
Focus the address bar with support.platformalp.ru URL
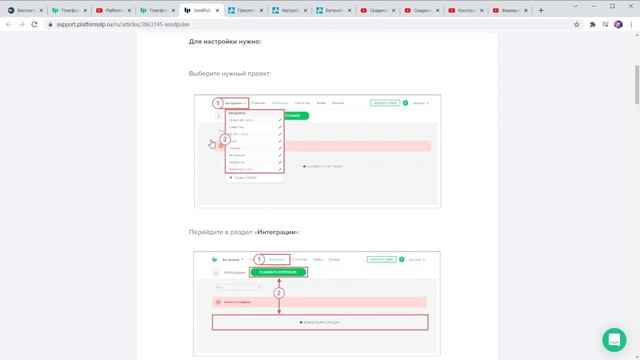pyautogui.click(x=310, y=24)
